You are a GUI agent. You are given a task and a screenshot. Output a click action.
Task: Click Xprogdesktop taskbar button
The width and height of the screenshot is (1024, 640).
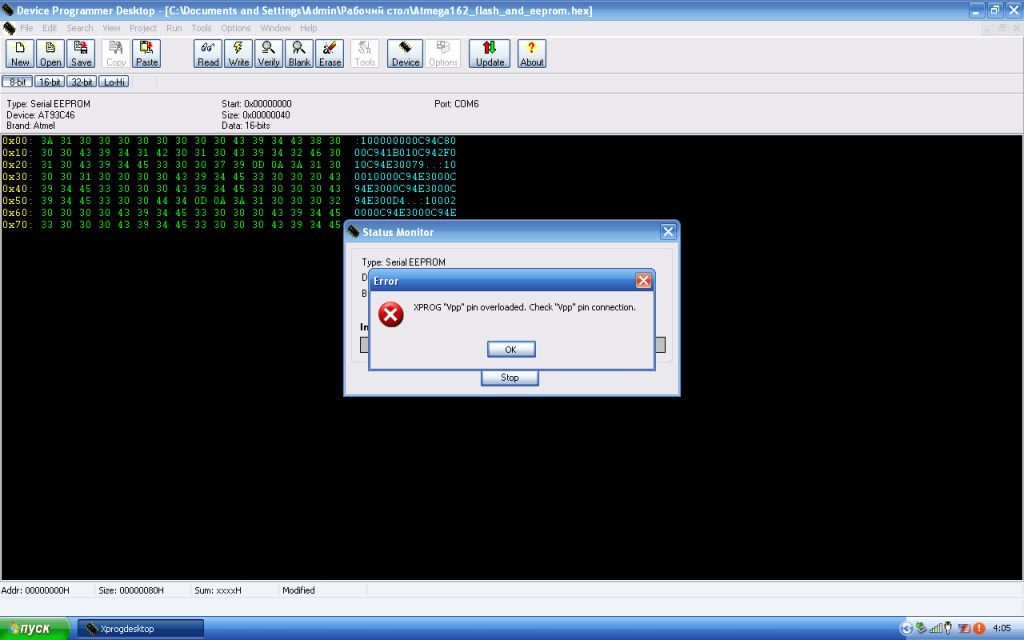[x=140, y=628]
